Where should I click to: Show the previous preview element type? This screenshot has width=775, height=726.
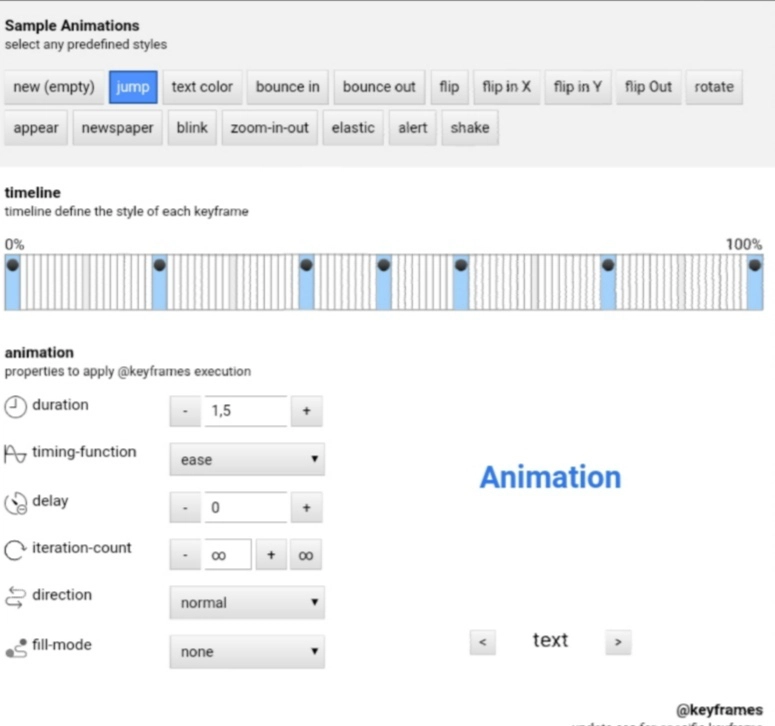pos(482,642)
